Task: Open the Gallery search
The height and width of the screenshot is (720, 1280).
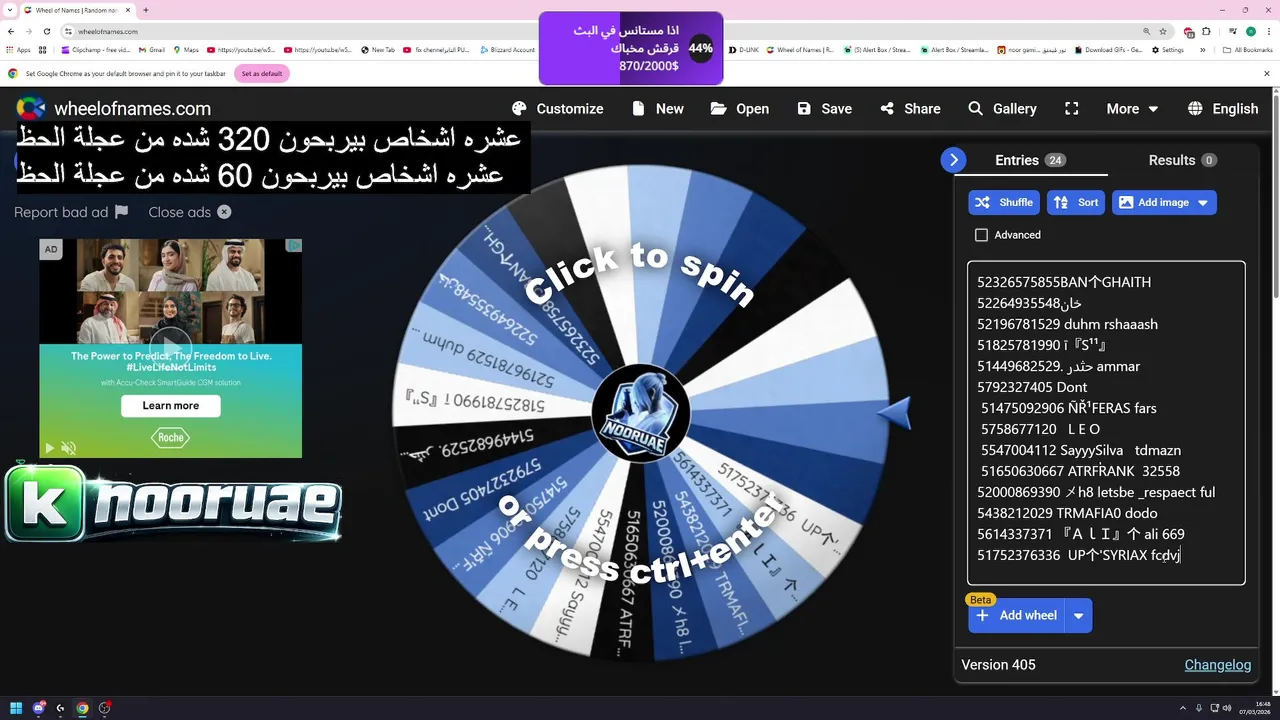Action: [x=1002, y=109]
